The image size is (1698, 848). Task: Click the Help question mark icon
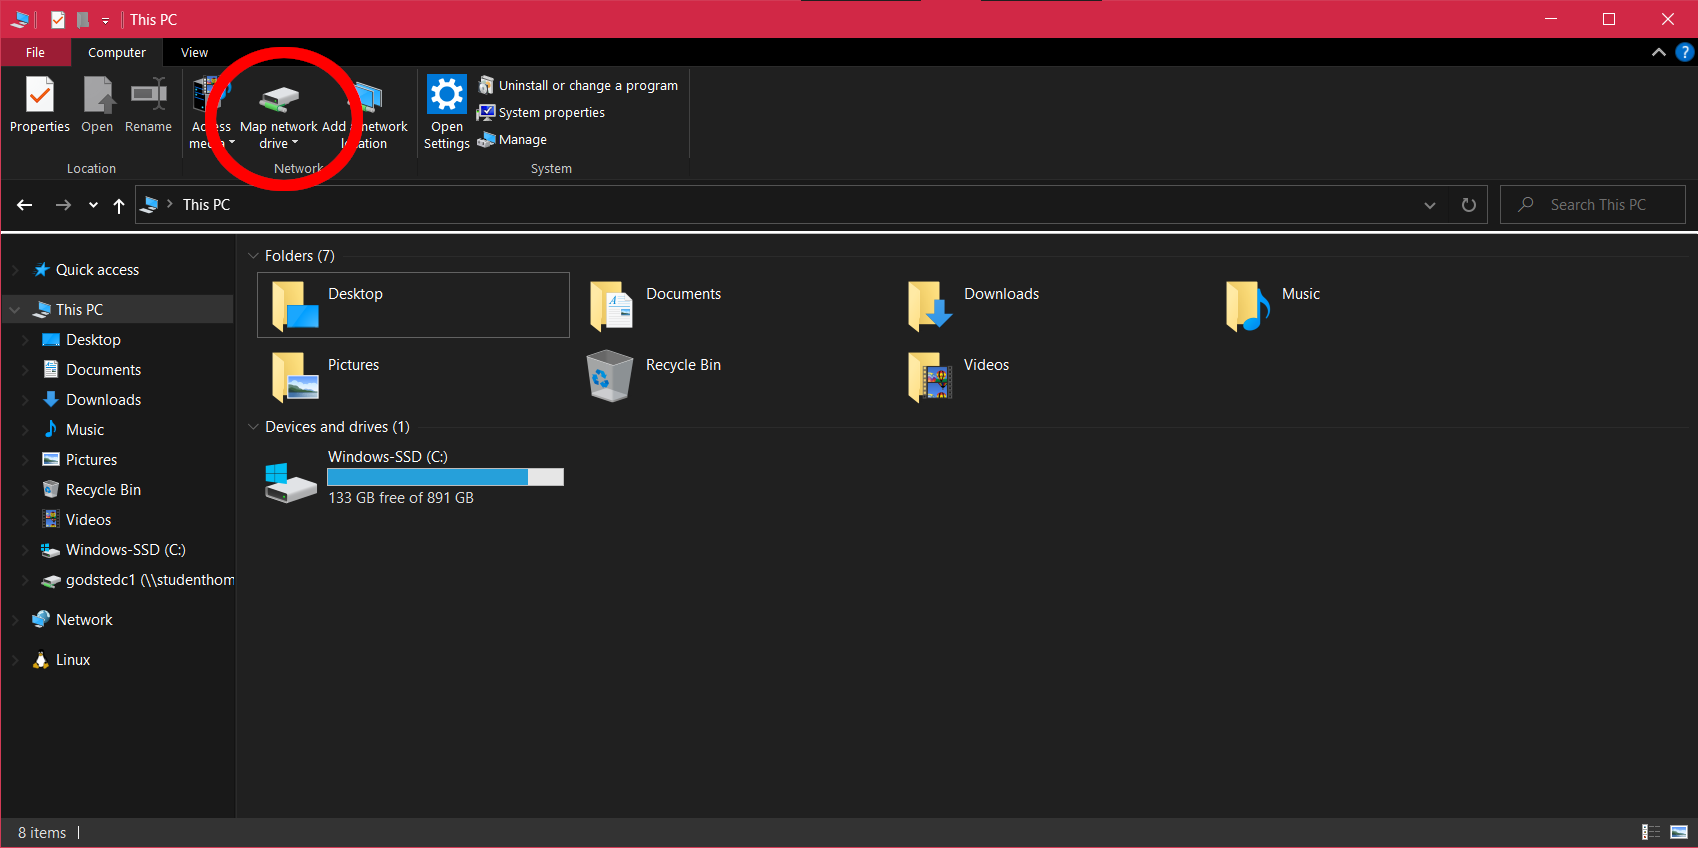pos(1685,52)
